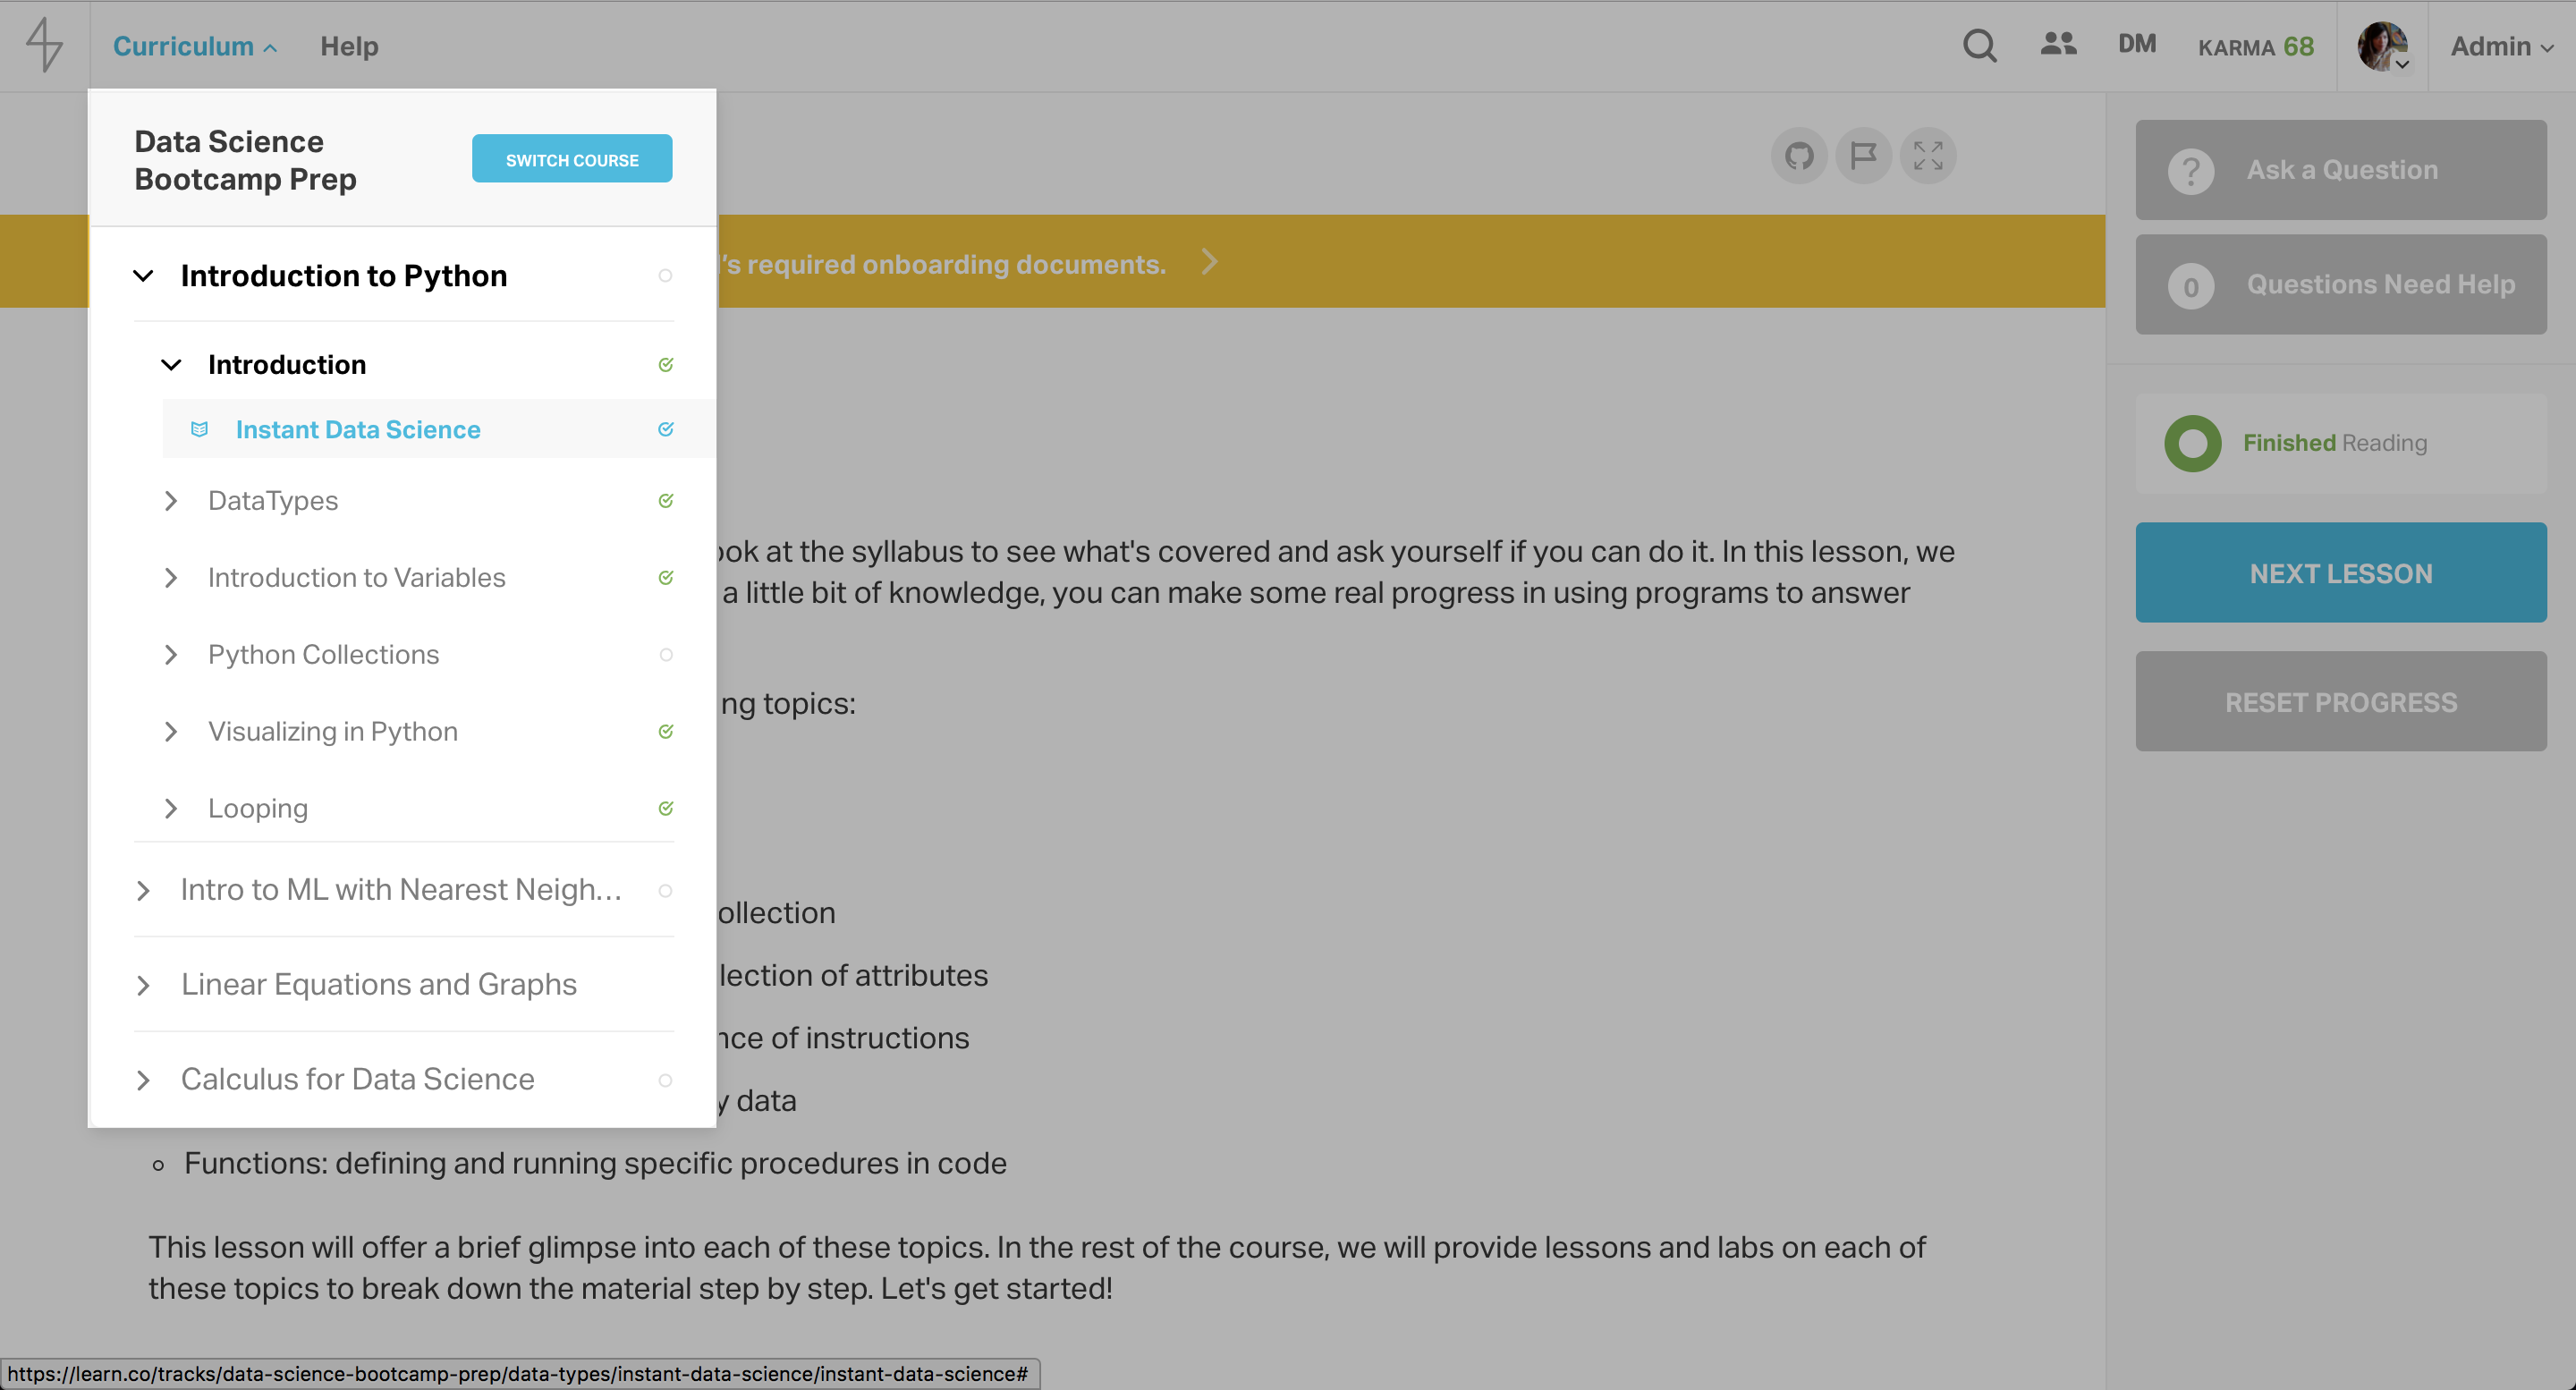Click the Introduction section completed checkmark
Screen dimensions: 2576x1390
(x=665, y=365)
